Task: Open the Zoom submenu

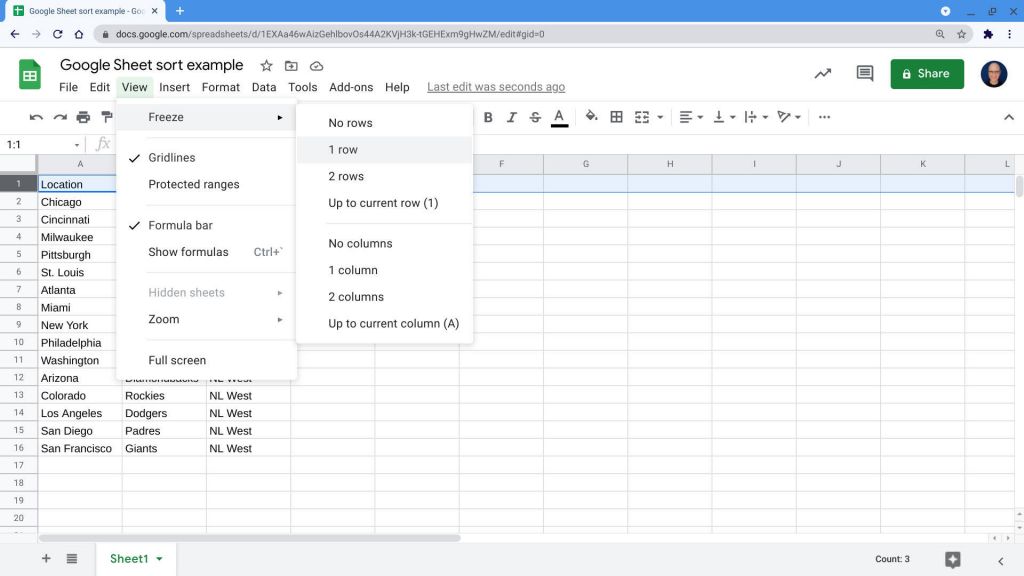Action: [163, 319]
